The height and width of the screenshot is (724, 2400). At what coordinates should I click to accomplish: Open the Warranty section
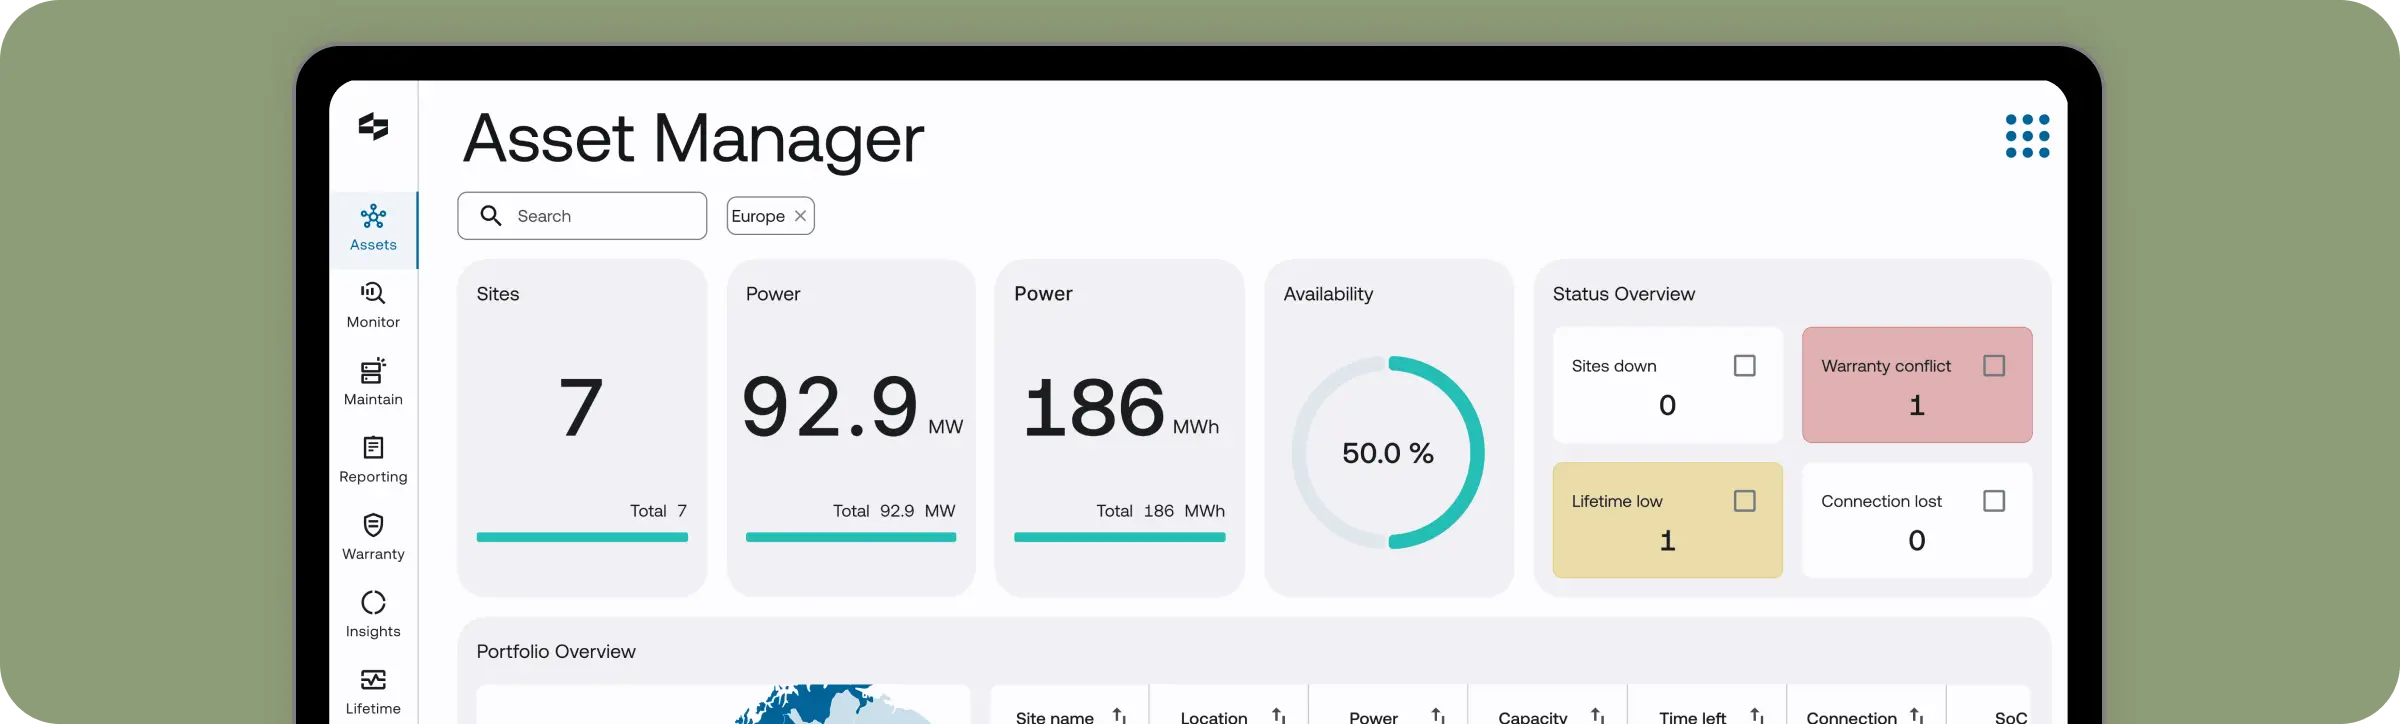(x=373, y=538)
